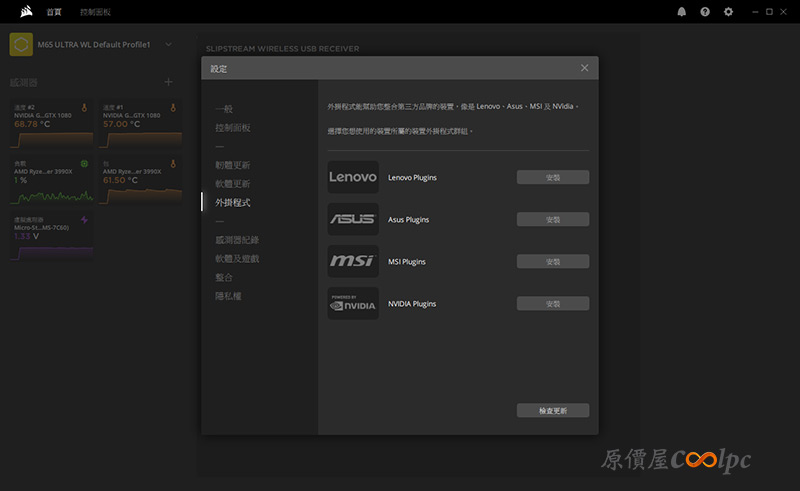Open 感測器紀錄 settings section
This screenshot has height=491, width=800.
pyautogui.click(x=237, y=240)
